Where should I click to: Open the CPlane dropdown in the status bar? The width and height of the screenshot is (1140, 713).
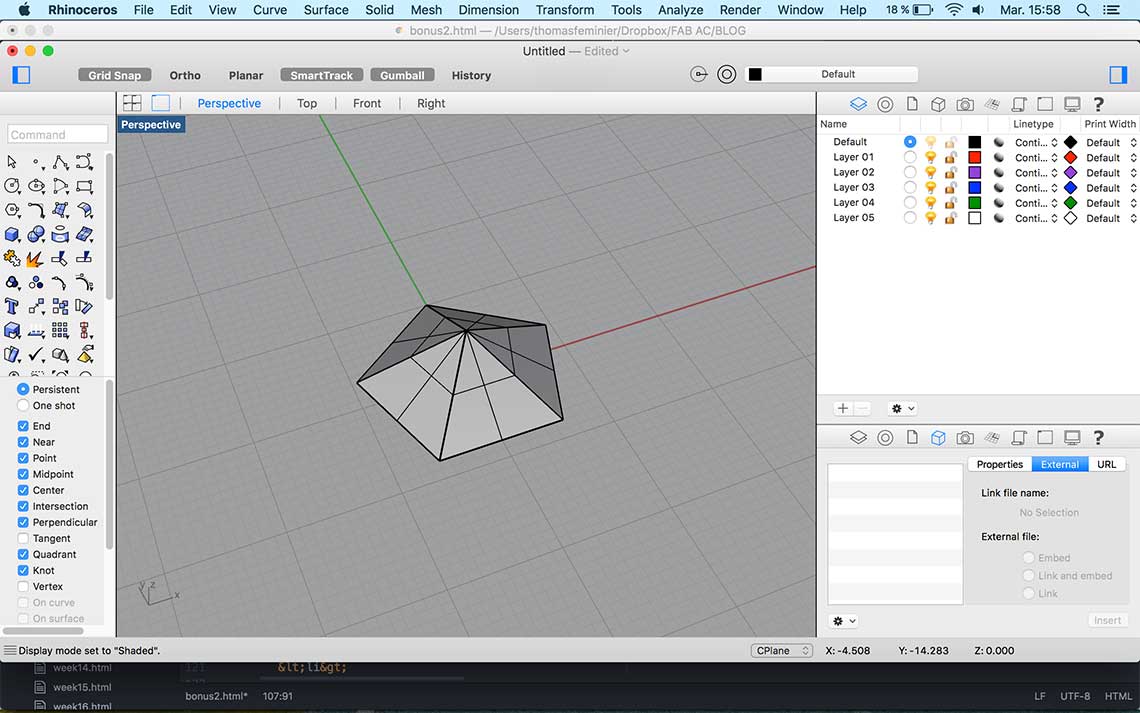(782, 650)
